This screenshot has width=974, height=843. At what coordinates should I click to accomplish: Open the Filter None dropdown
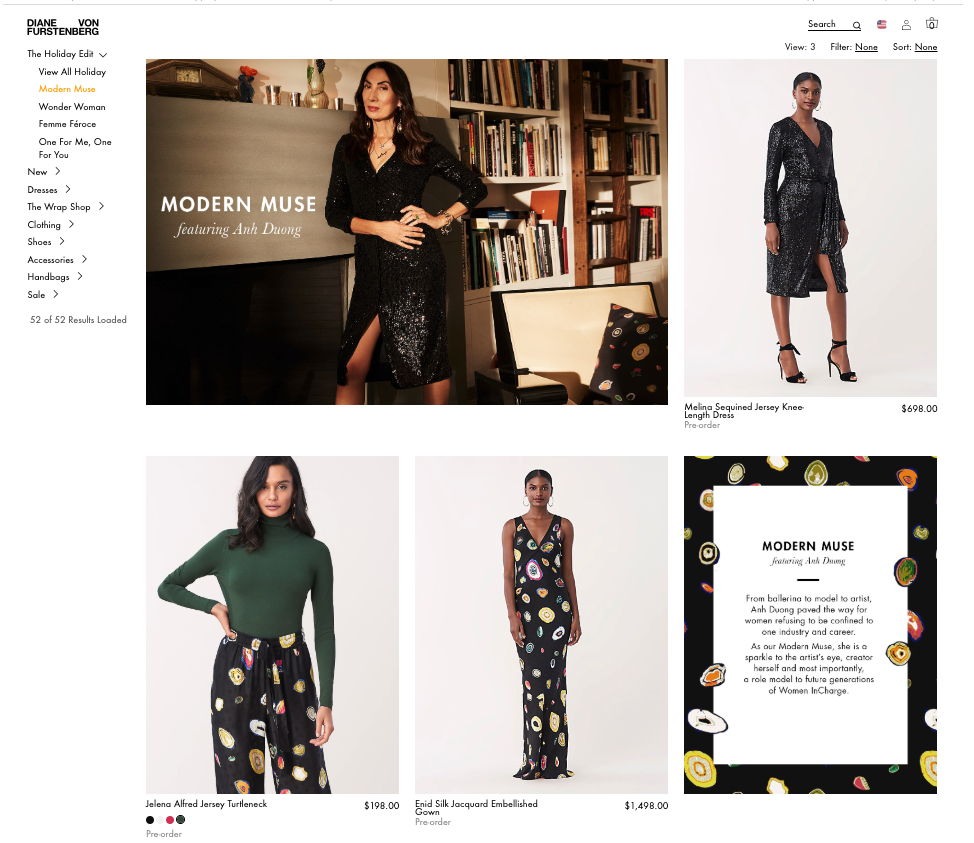866,47
